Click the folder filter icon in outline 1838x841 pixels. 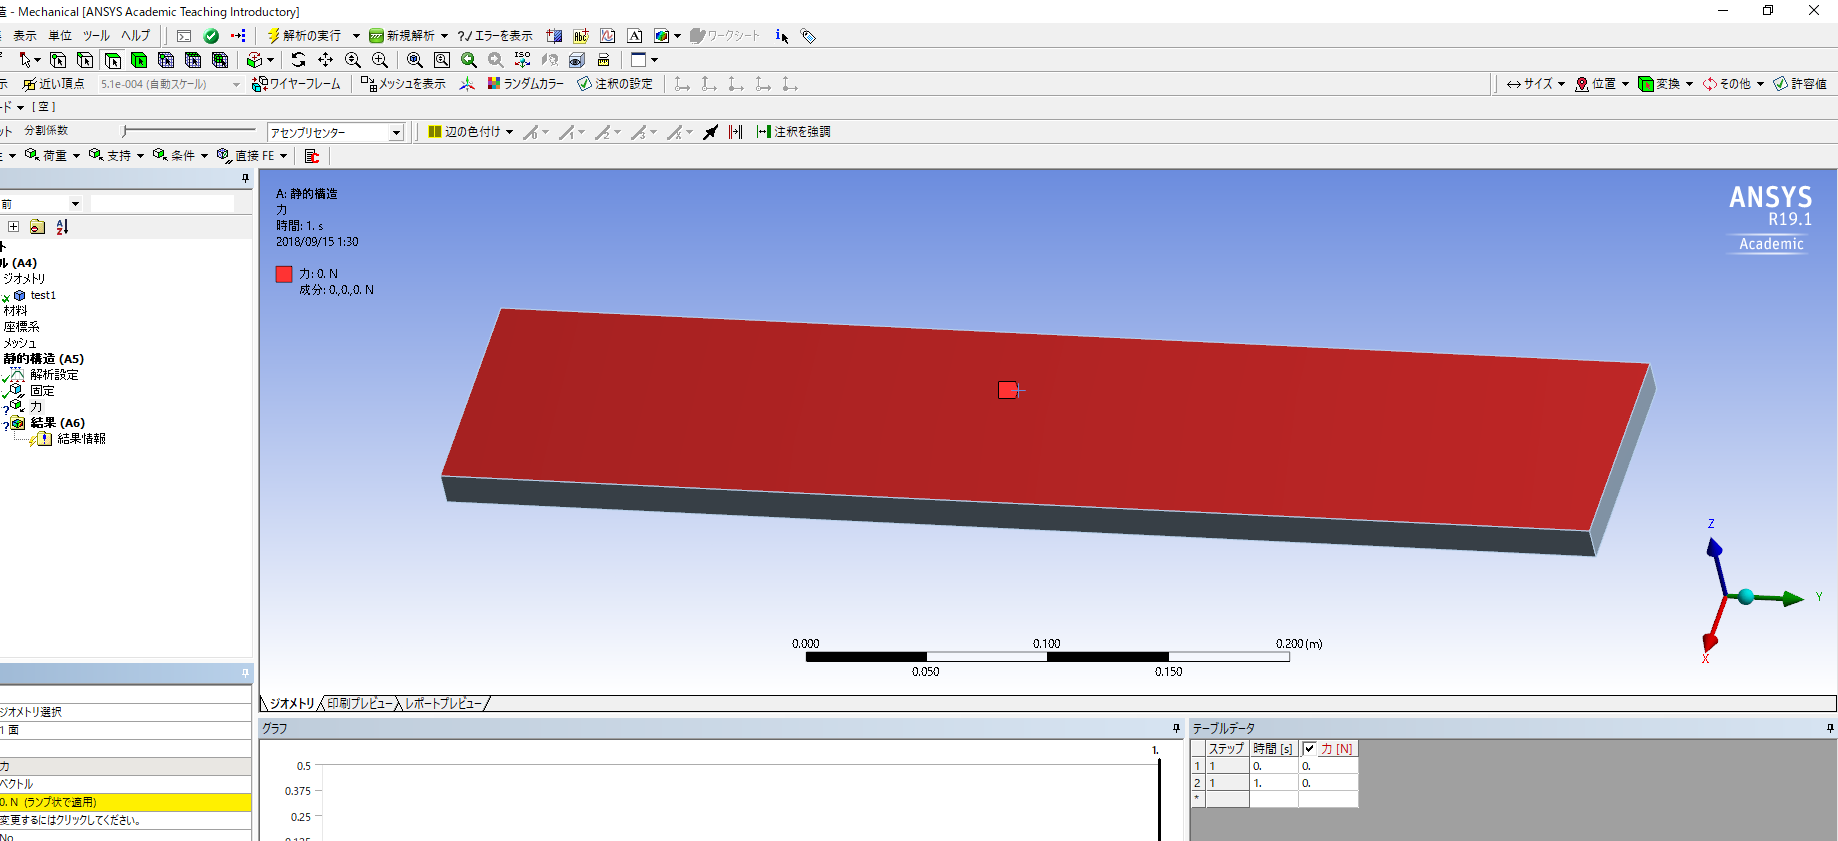pyautogui.click(x=37, y=227)
